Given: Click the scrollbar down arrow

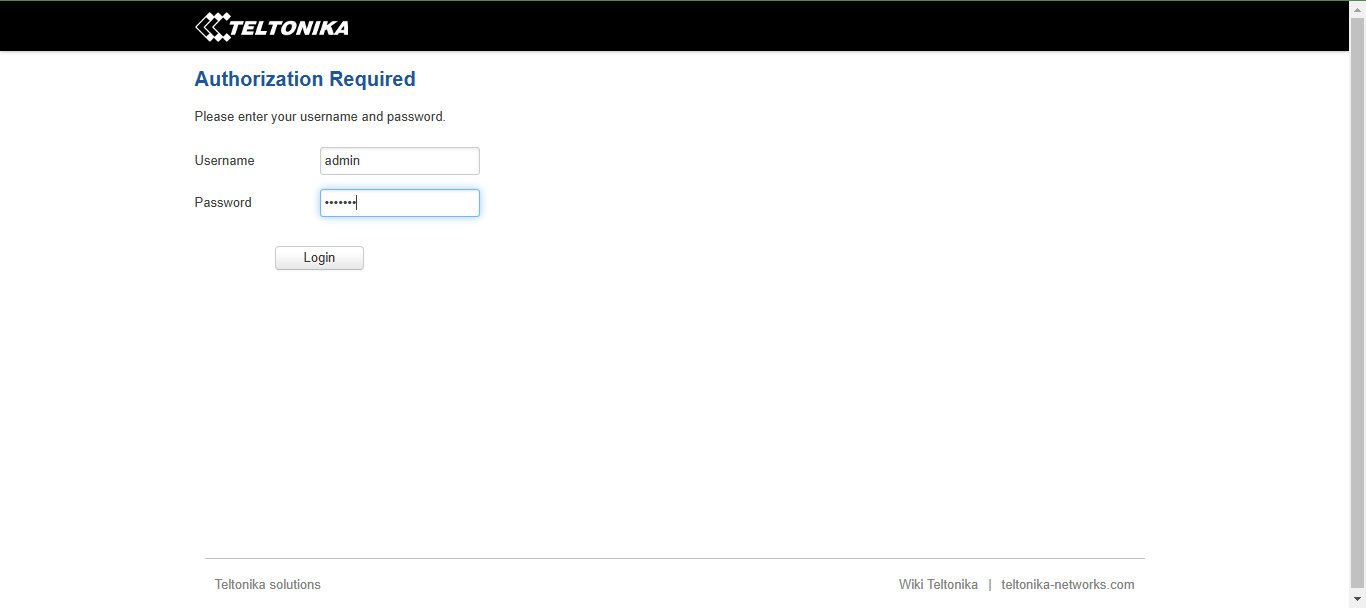Looking at the screenshot, I should (x=1357, y=599).
